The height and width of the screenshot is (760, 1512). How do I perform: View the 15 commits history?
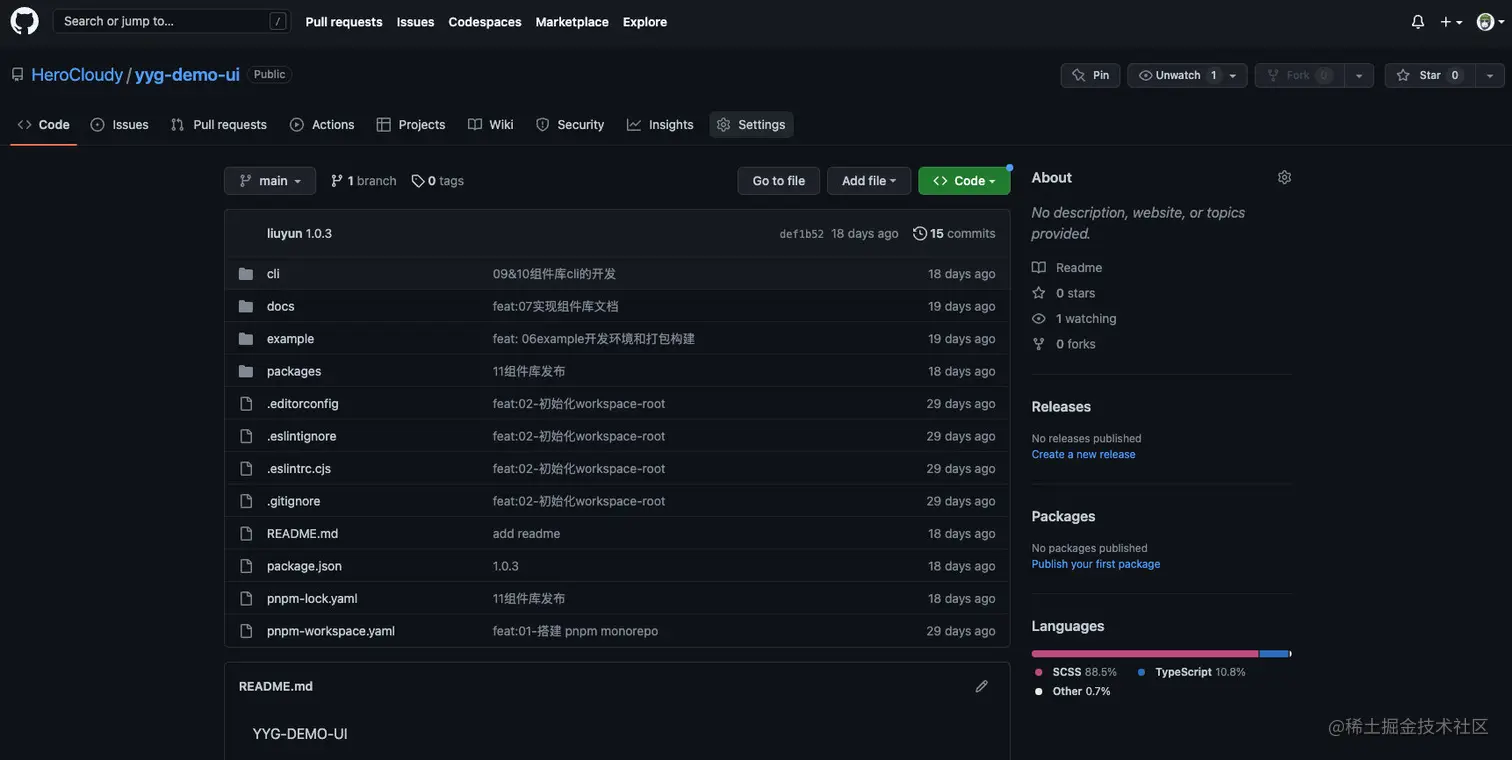coord(954,233)
